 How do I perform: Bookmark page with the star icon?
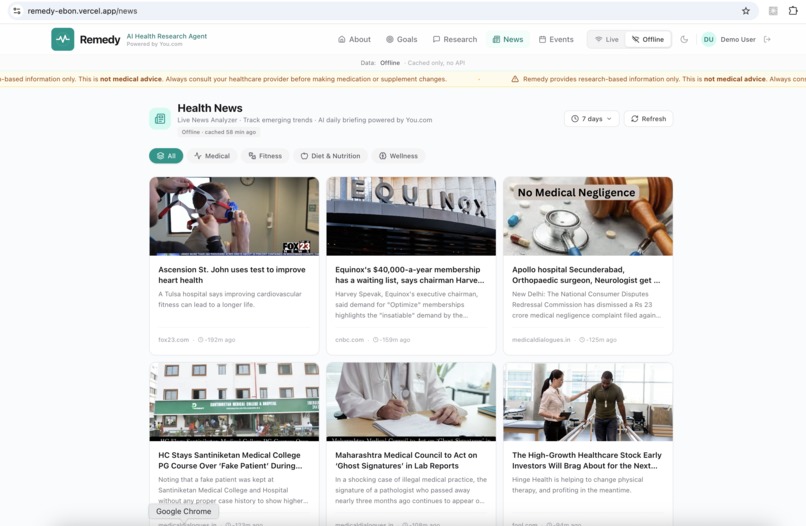tap(745, 11)
